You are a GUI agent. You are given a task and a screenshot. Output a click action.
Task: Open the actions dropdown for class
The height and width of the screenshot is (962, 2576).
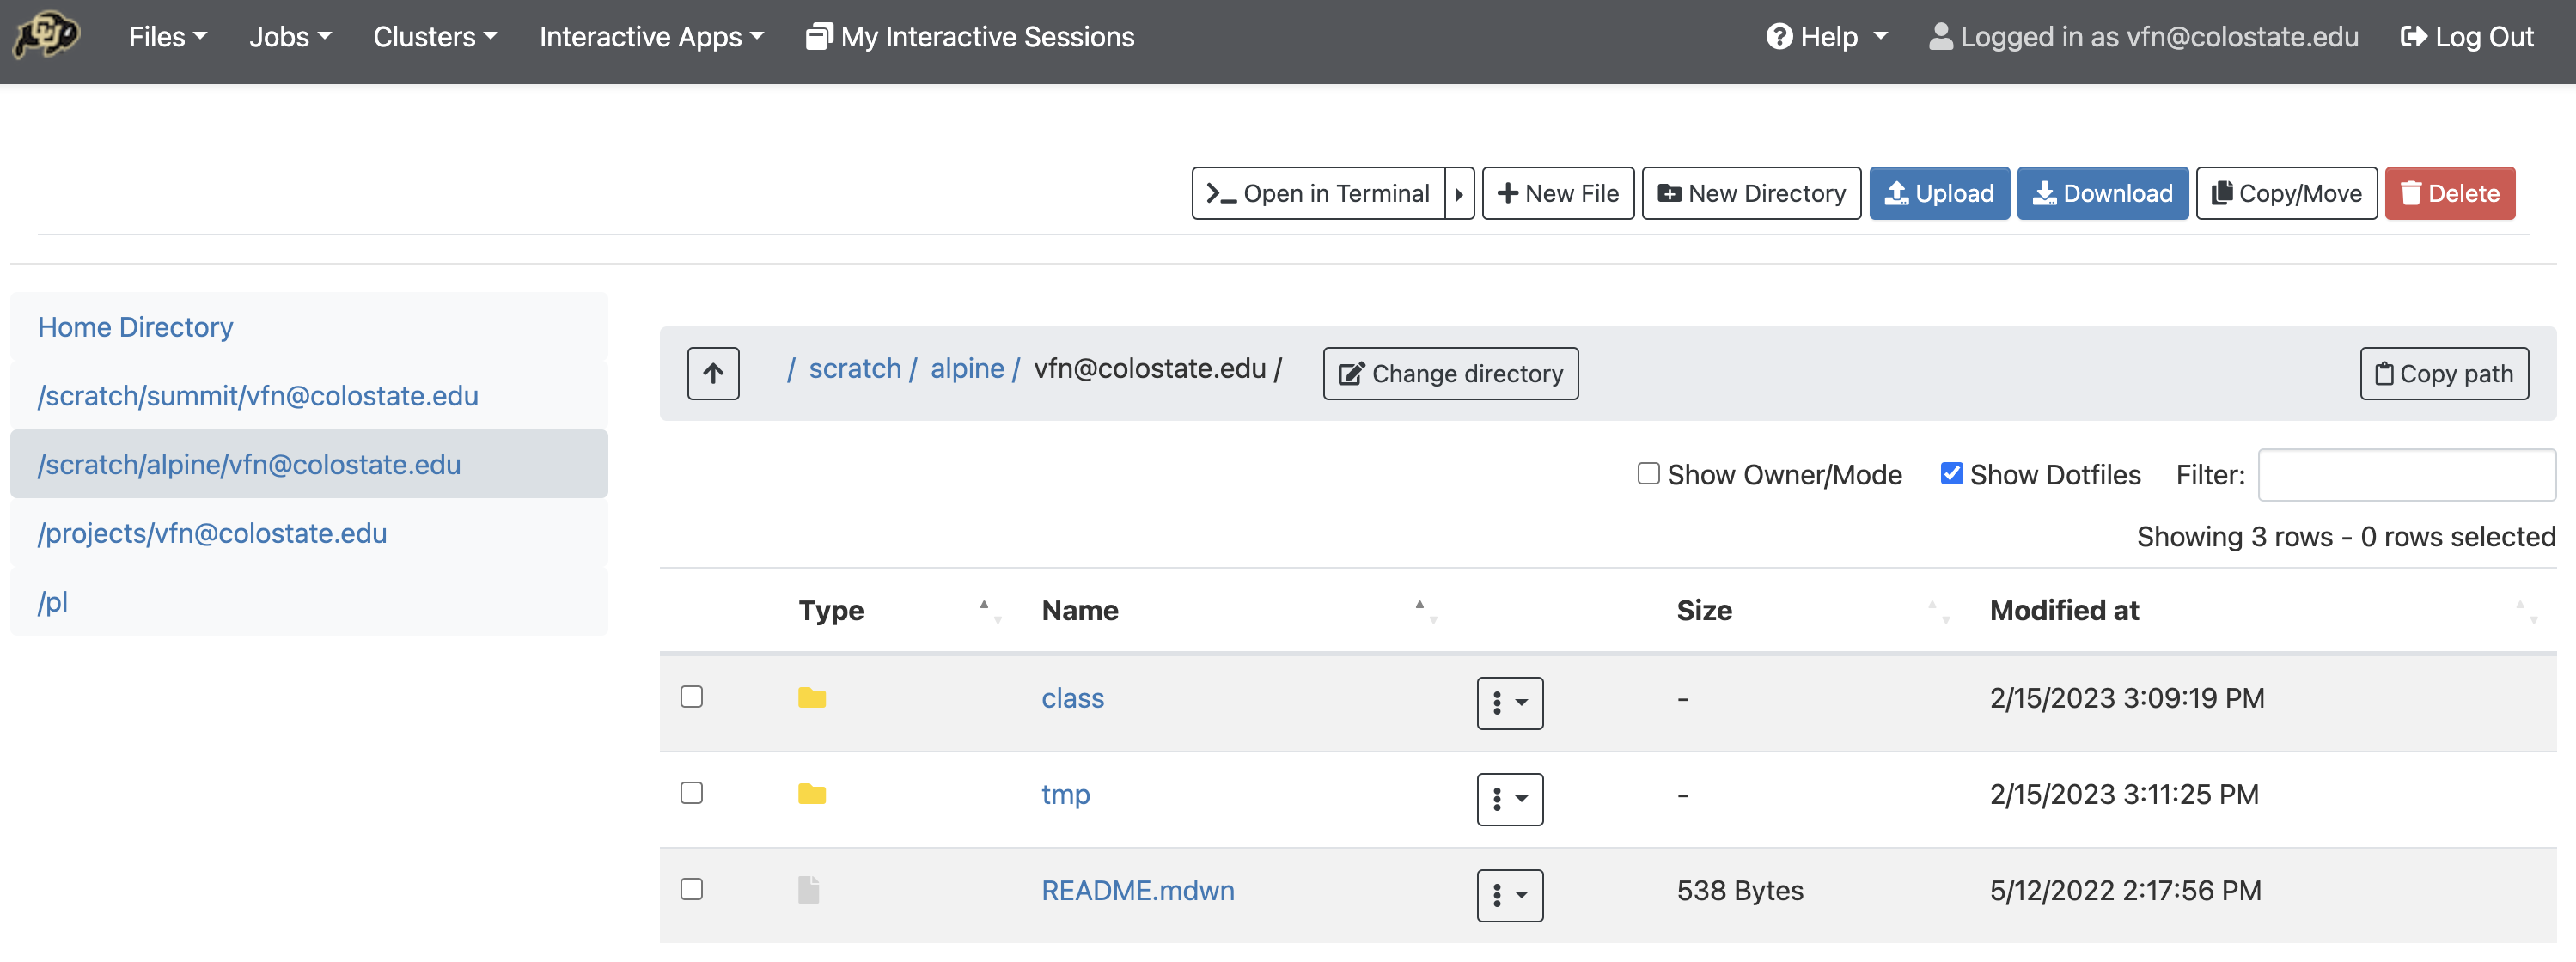[1510, 703]
